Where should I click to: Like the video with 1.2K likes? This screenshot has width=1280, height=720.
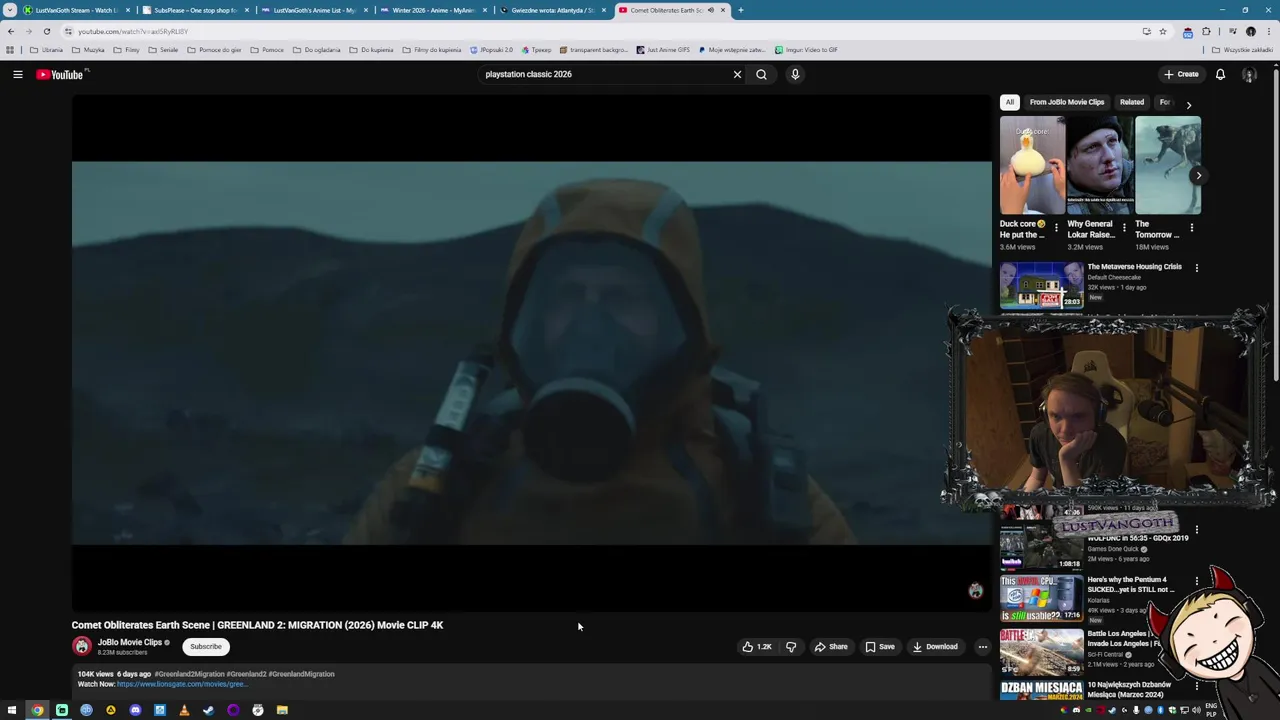click(757, 647)
